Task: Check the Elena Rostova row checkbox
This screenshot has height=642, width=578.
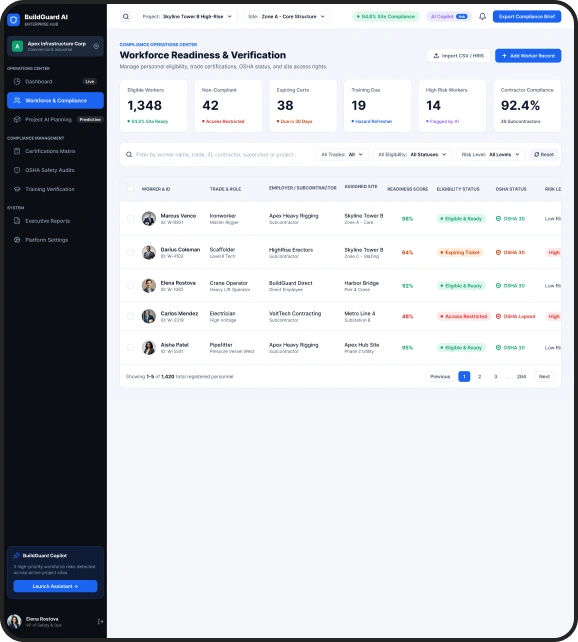Action: (x=130, y=285)
